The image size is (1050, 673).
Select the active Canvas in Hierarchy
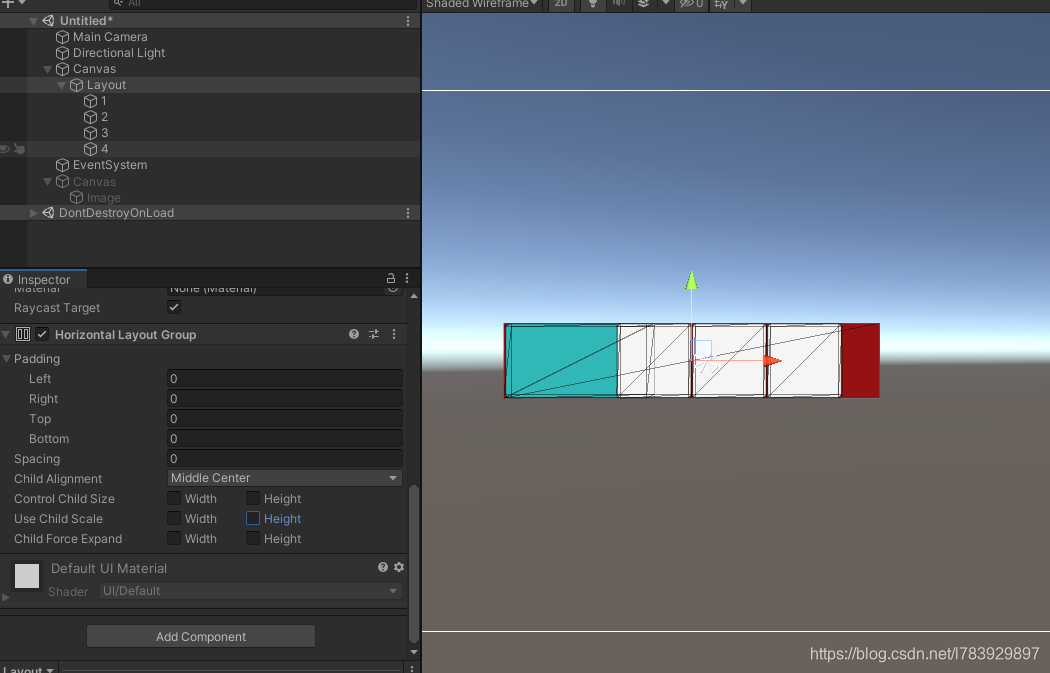click(94, 69)
